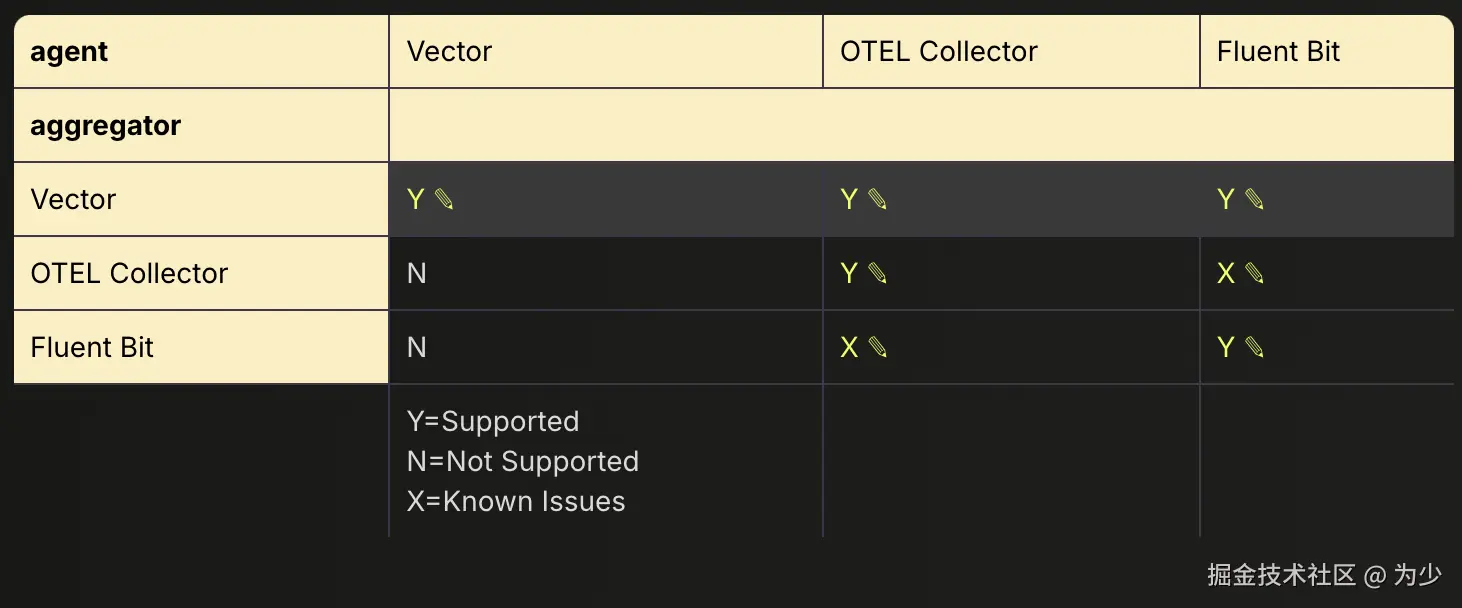This screenshot has height=608, width=1462.
Task: Click the pencil icon for Fluent Bit agent and aggregator
Action: [1255, 348]
